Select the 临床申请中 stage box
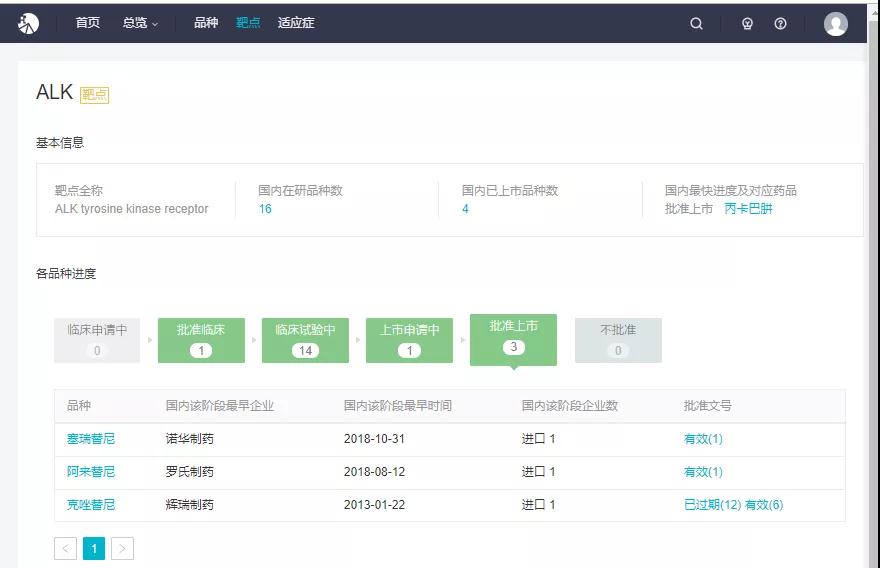Image resolution: width=880 pixels, height=568 pixels. click(97, 340)
